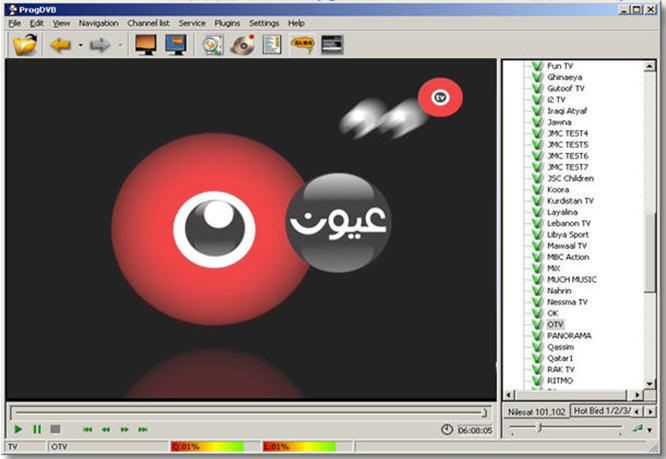Select Lebanon TV channel
The image size is (666, 459).
[568, 223]
